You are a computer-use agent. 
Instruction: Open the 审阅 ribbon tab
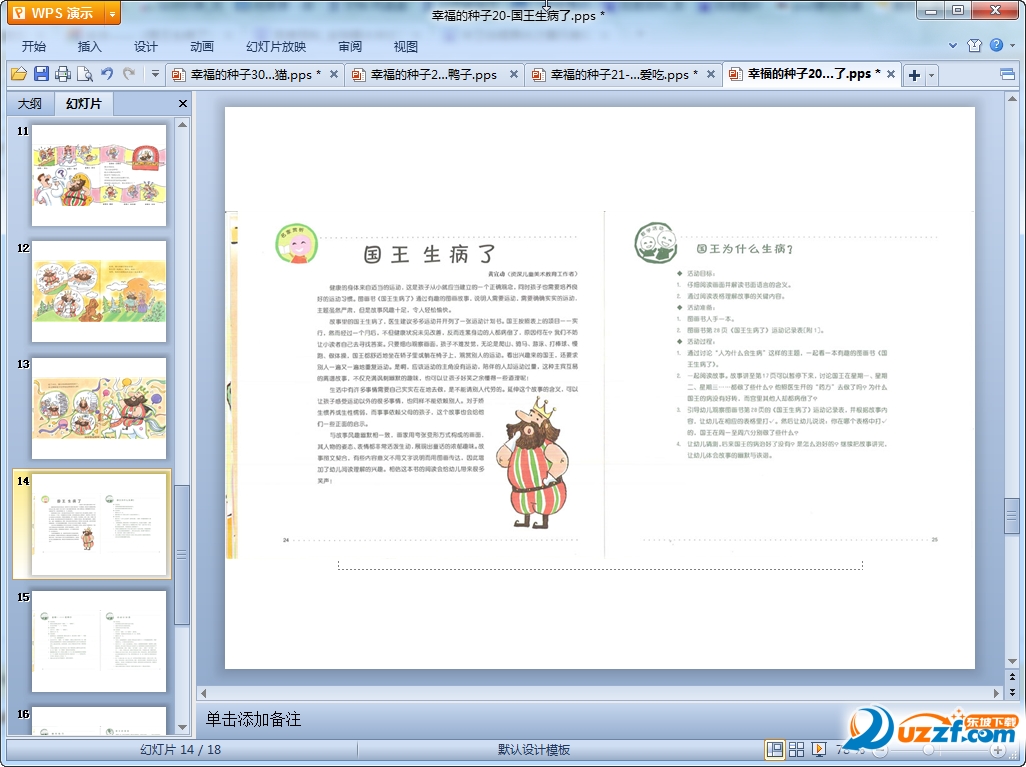pyautogui.click(x=350, y=46)
